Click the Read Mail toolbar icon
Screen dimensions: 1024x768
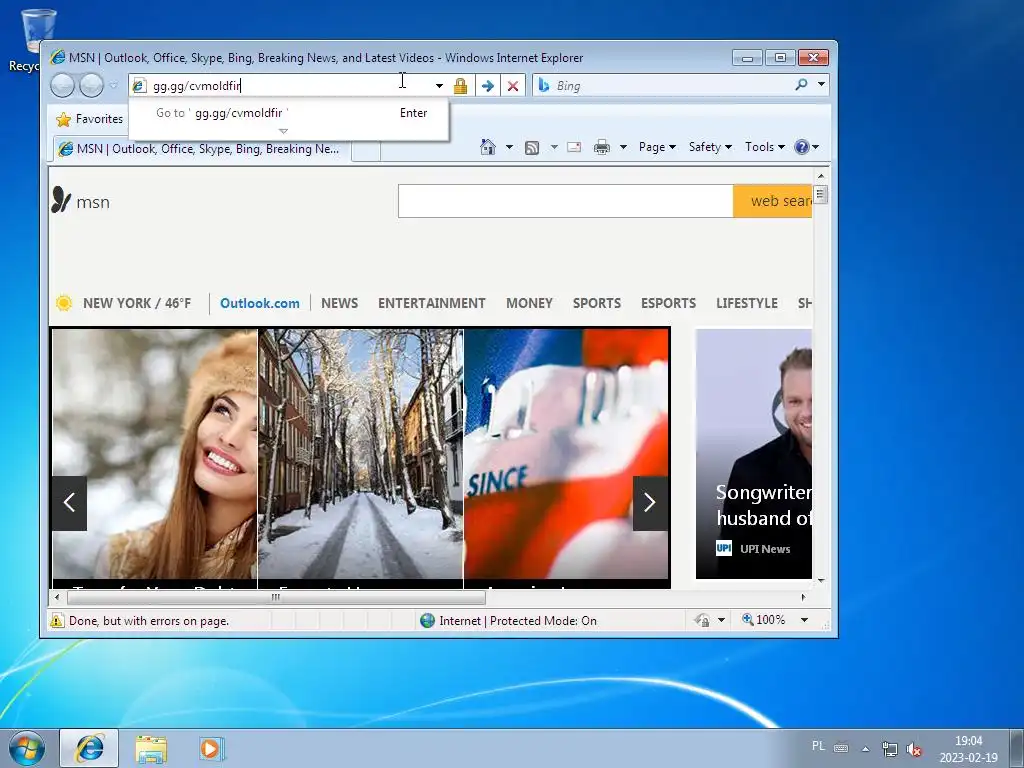[x=574, y=147]
